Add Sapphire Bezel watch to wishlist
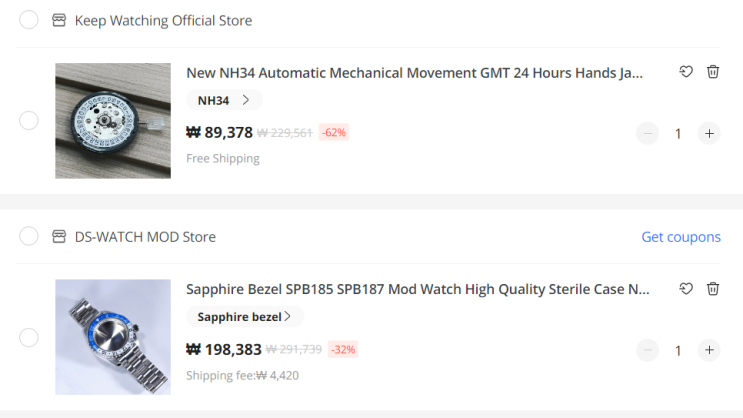 [x=686, y=289]
